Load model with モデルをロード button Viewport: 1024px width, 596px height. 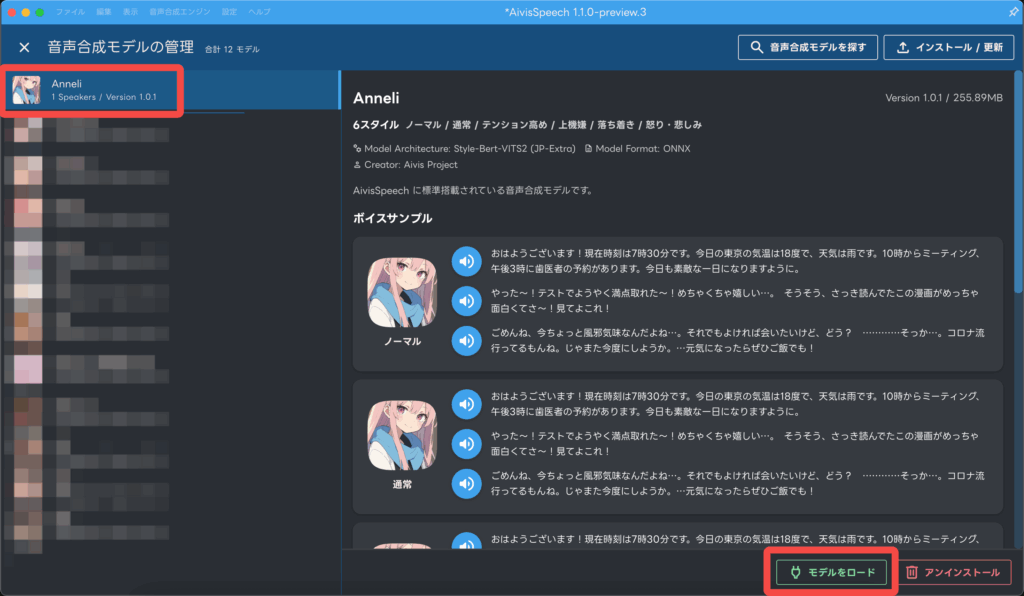831,572
